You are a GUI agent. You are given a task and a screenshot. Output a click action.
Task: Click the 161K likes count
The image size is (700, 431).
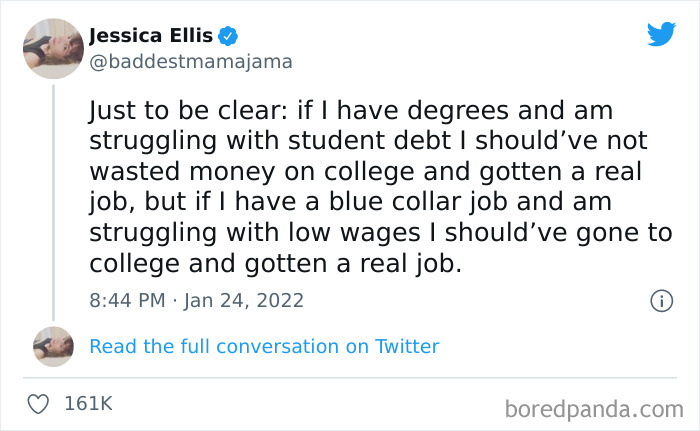(88, 404)
